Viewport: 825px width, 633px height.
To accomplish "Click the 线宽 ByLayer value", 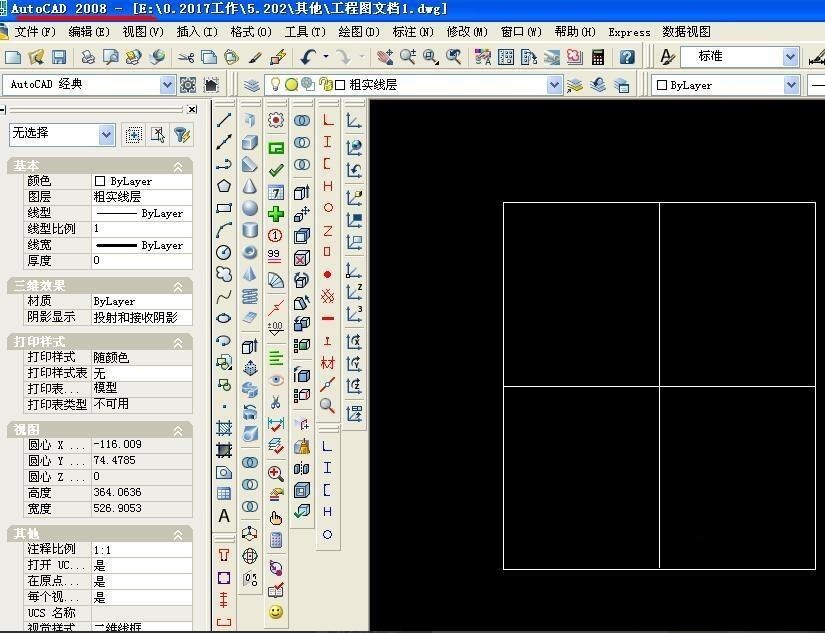I will 142,245.
